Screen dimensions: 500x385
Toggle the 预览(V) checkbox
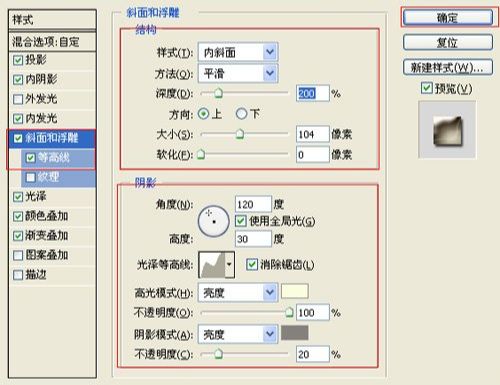[427, 88]
